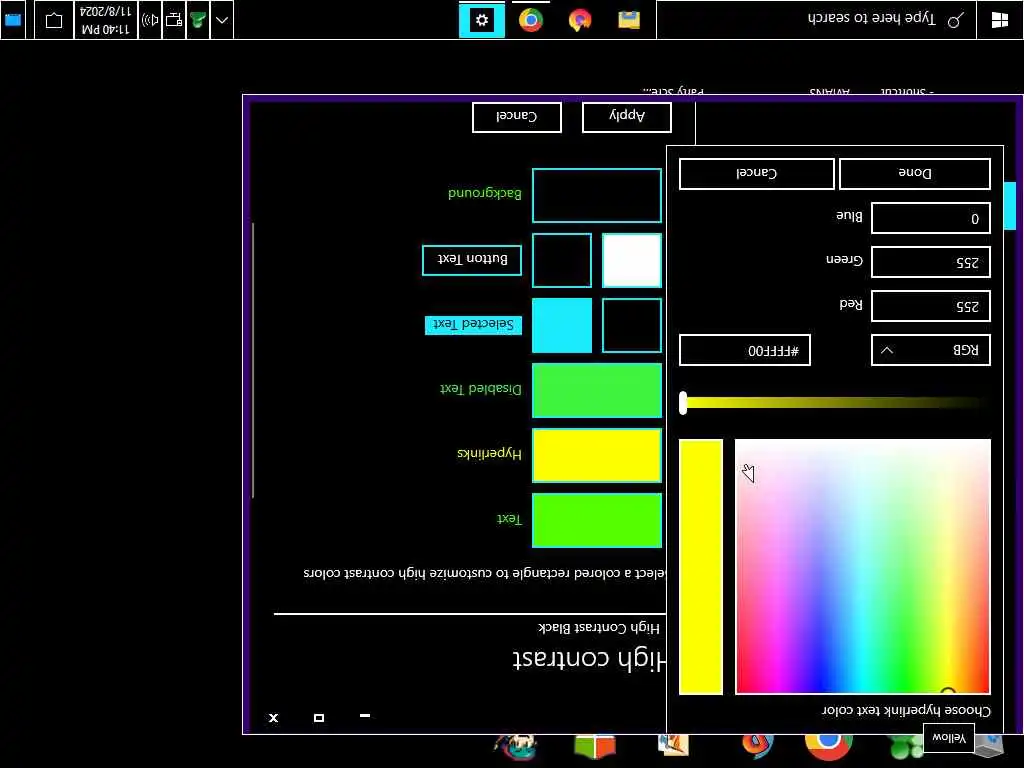Open the green security shield tray icon
Viewport: 1024px width, 768px height.
[198, 20]
